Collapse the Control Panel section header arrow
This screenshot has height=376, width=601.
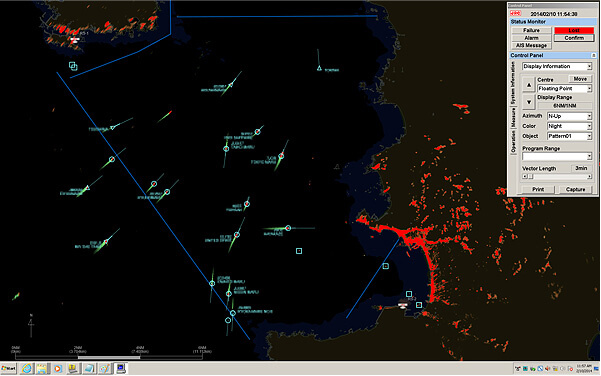click(593, 55)
